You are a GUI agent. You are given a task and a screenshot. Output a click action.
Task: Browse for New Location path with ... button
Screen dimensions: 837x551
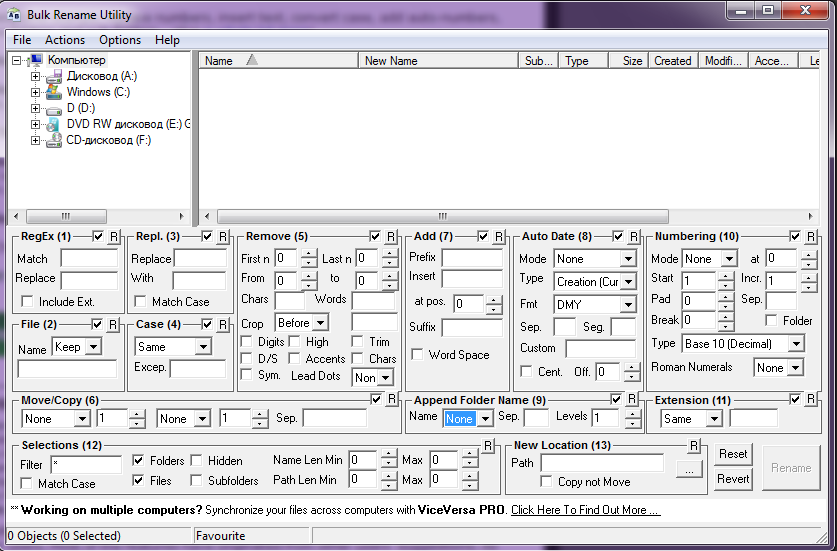click(x=689, y=469)
